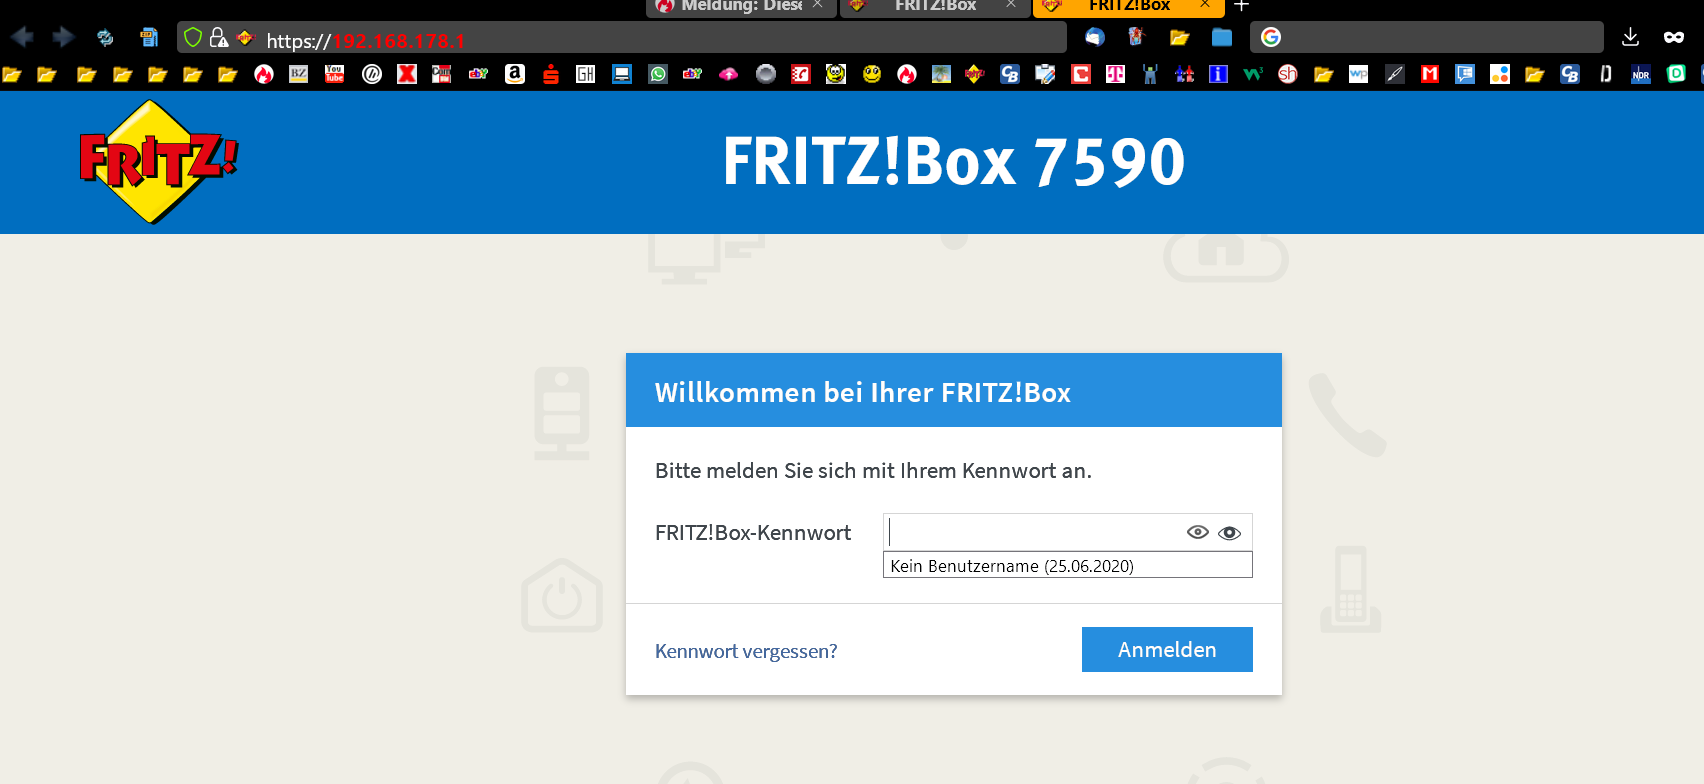The image size is (1704, 784).
Task: Open the colored dots bookmark
Action: [x=1500, y=74]
